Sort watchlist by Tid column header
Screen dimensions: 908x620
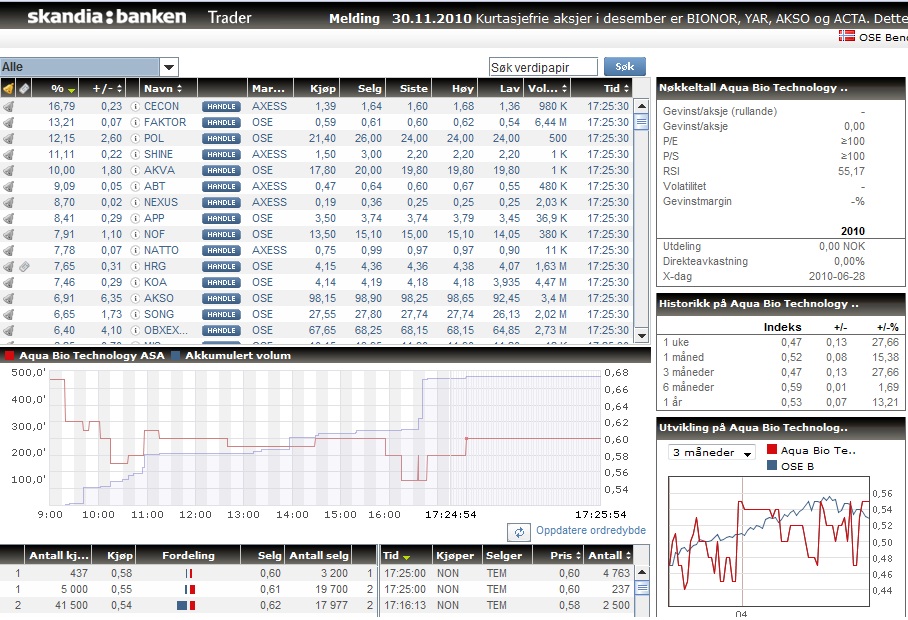(602, 89)
